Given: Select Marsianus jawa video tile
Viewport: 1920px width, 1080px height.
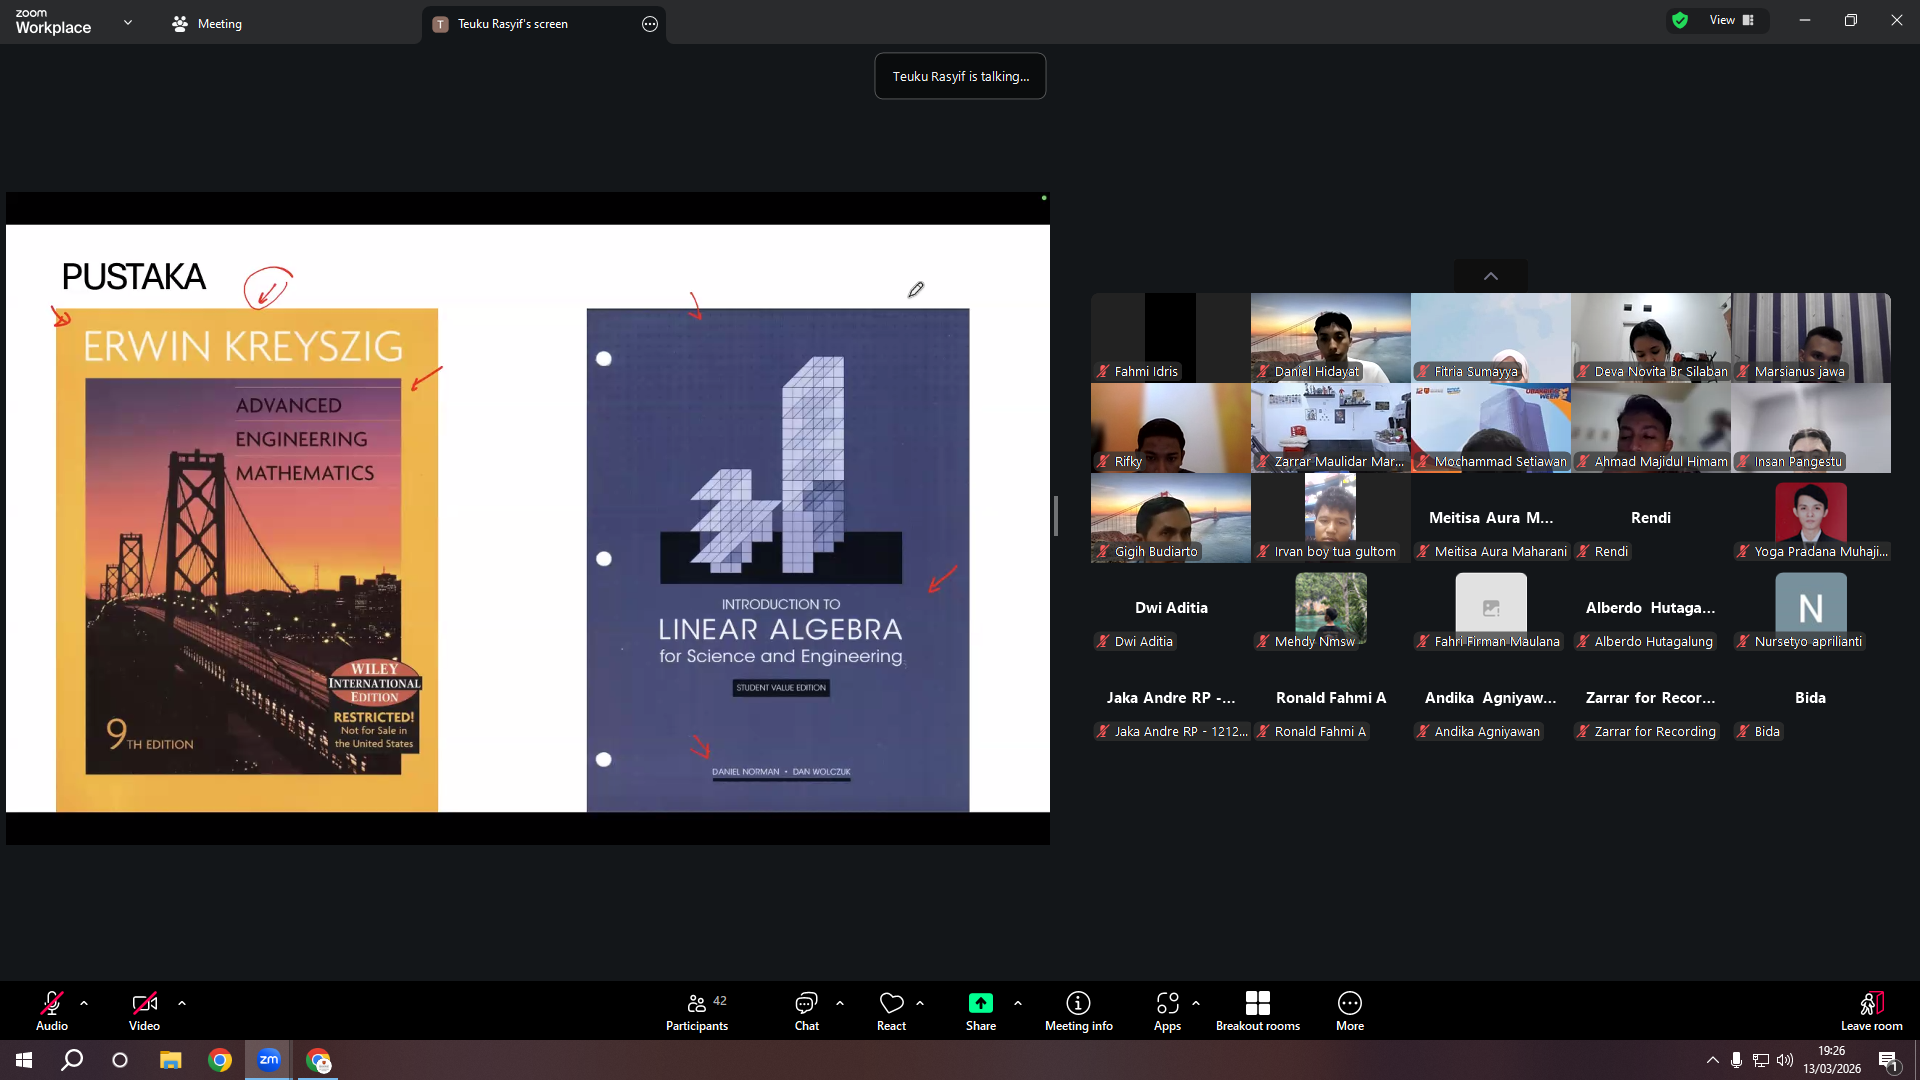Looking at the screenshot, I should [1811, 338].
